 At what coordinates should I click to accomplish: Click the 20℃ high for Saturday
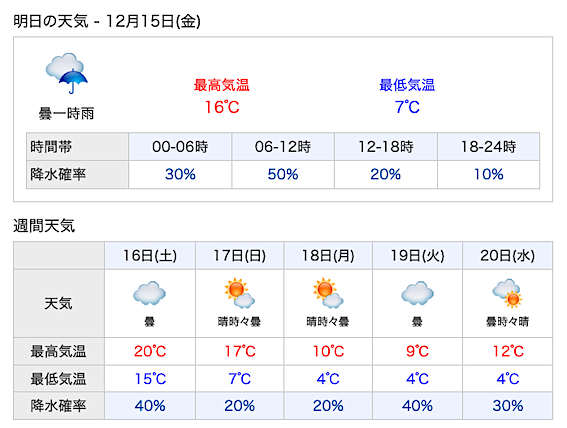[x=150, y=351]
